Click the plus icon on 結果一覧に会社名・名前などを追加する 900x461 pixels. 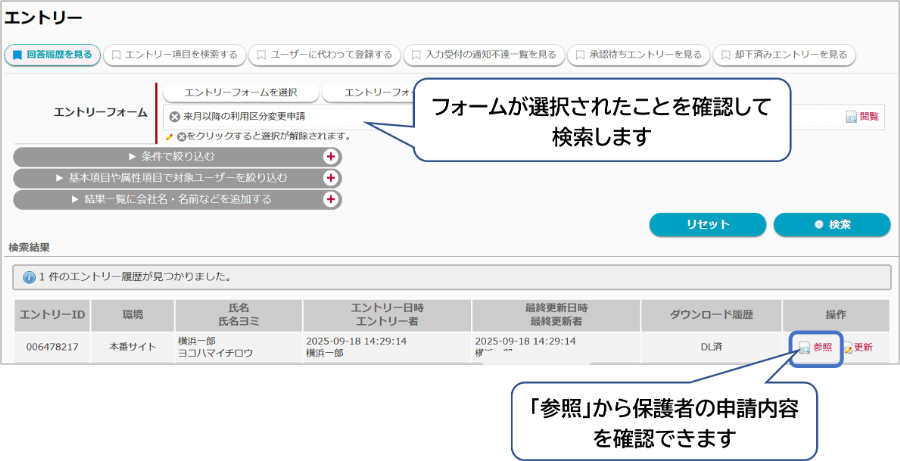[331, 199]
